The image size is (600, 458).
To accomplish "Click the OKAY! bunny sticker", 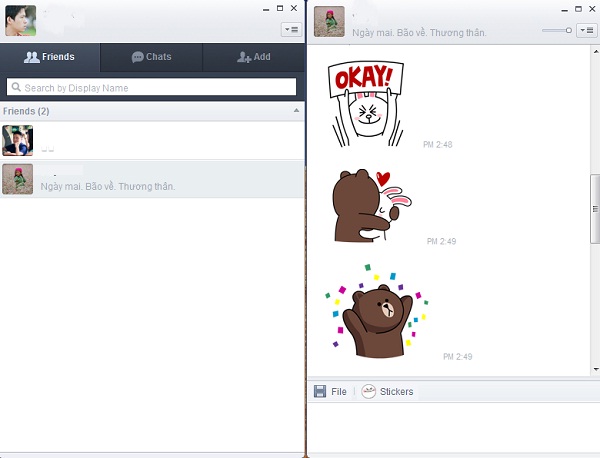I will tap(366, 104).
